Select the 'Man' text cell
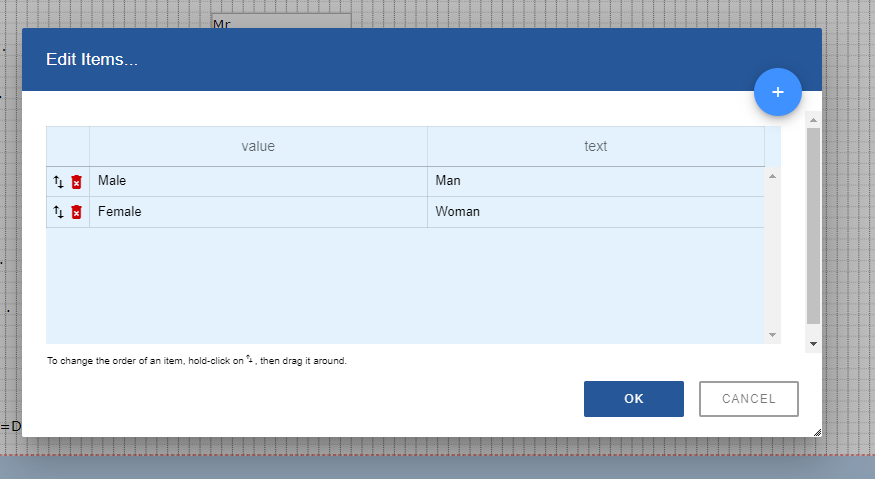 [x=595, y=181]
